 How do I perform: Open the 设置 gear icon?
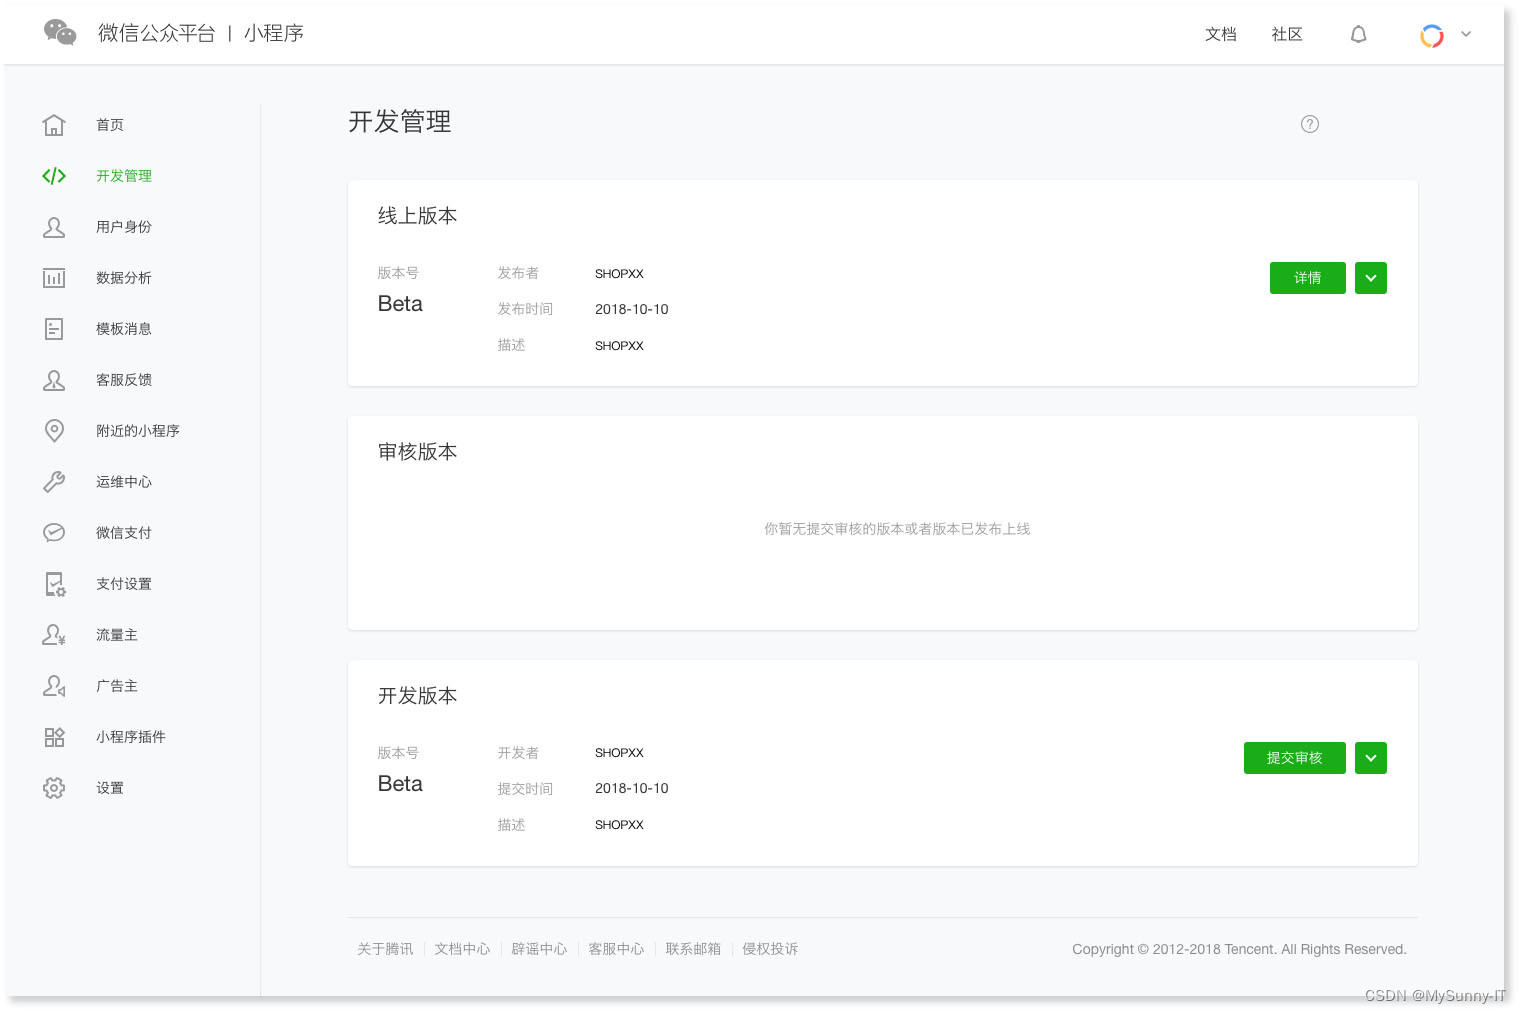tap(54, 787)
